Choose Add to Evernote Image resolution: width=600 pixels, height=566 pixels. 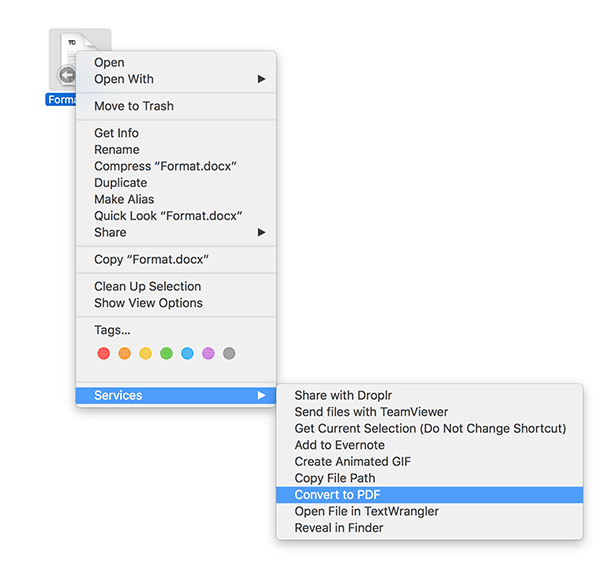(430, 445)
